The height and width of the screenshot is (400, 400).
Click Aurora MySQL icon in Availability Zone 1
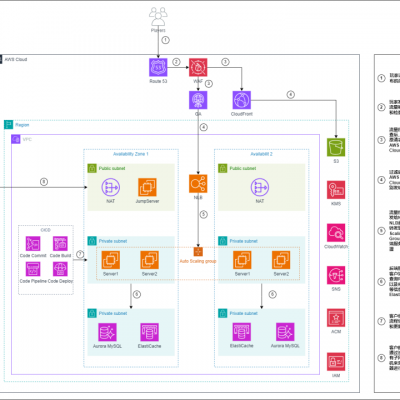107,332
